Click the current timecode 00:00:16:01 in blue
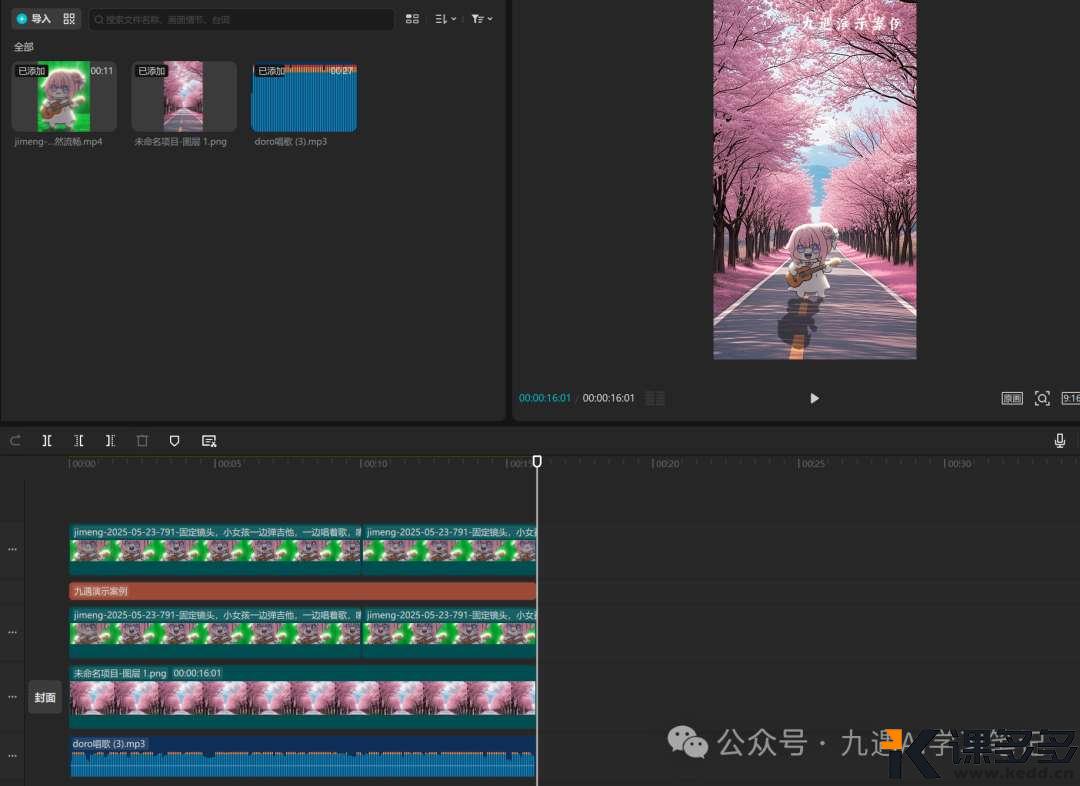This screenshot has height=786, width=1080. pos(544,398)
